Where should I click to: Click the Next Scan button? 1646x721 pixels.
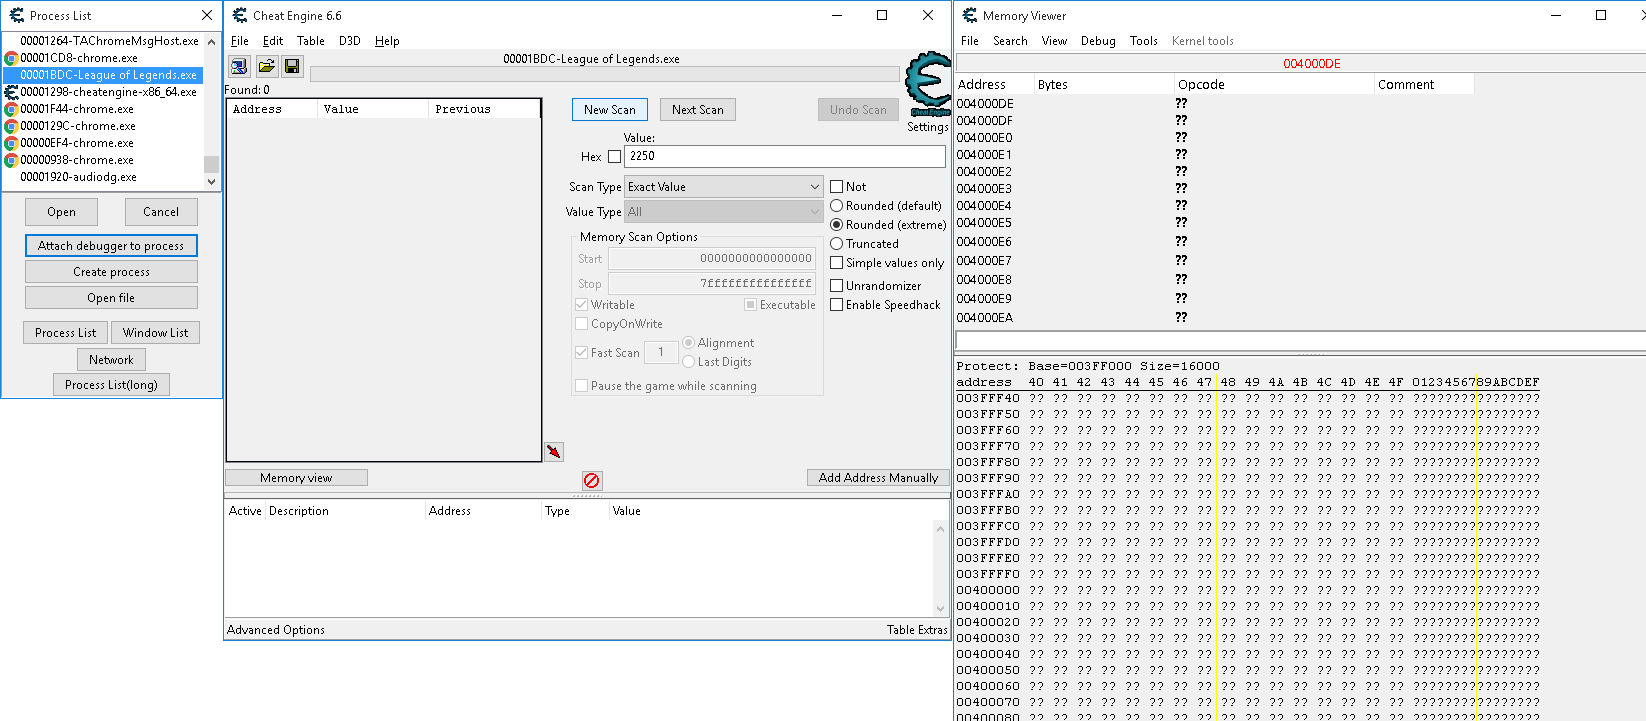click(x=698, y=110)
